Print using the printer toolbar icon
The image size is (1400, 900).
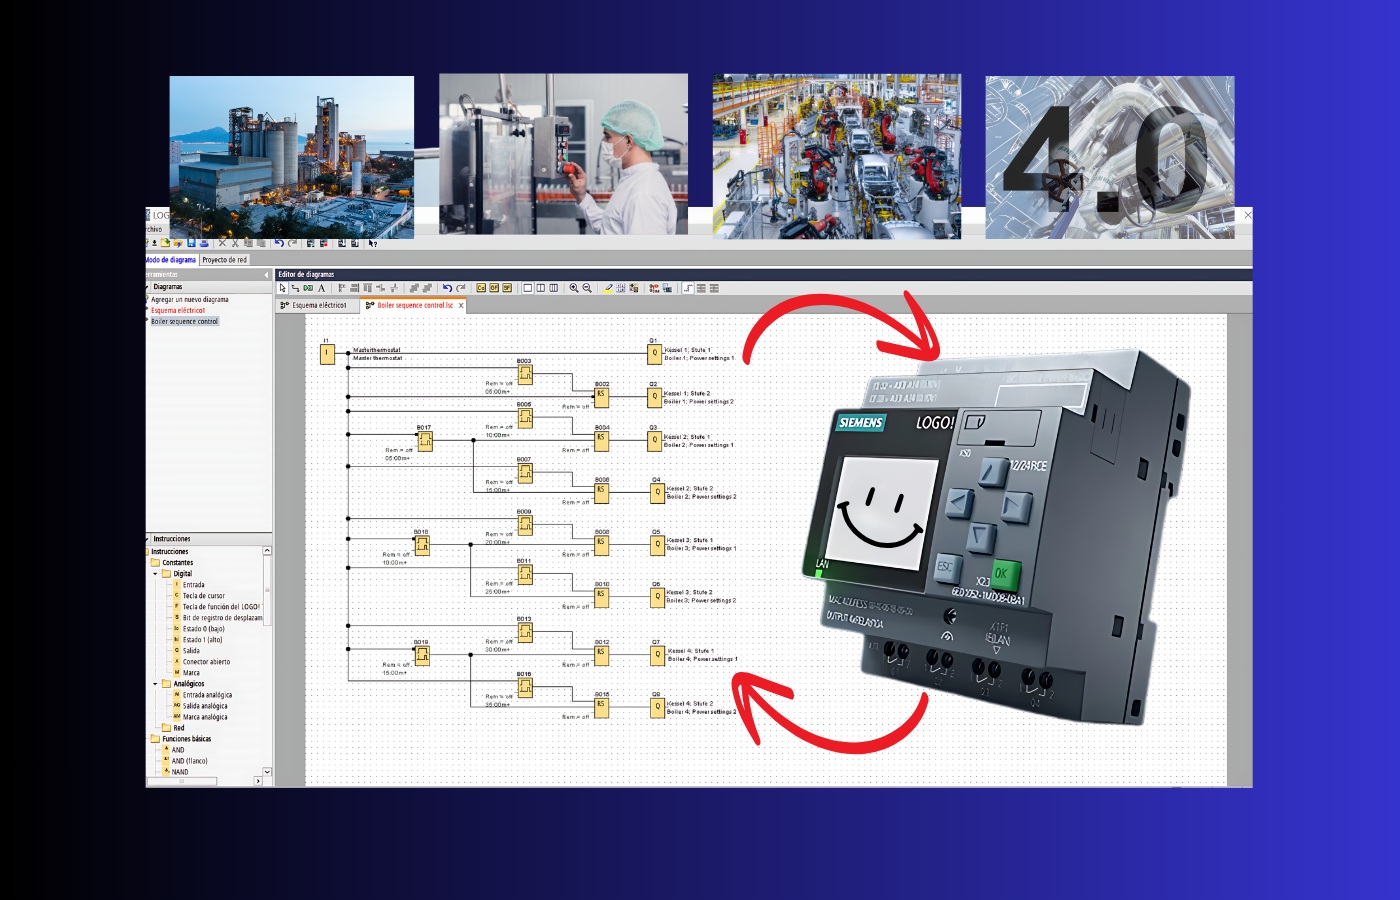(x=204, y=243)
